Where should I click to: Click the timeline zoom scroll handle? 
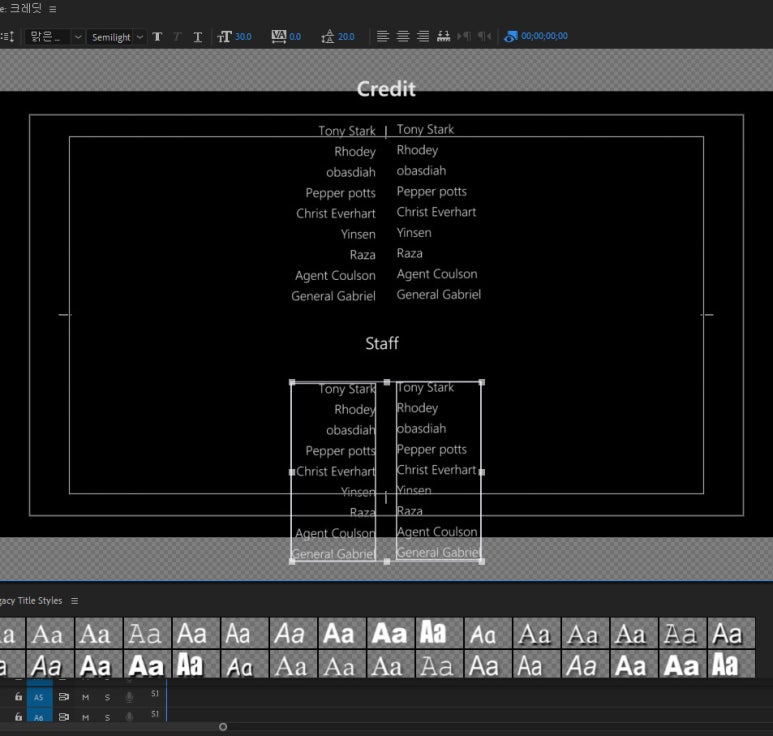click(223, 727)
